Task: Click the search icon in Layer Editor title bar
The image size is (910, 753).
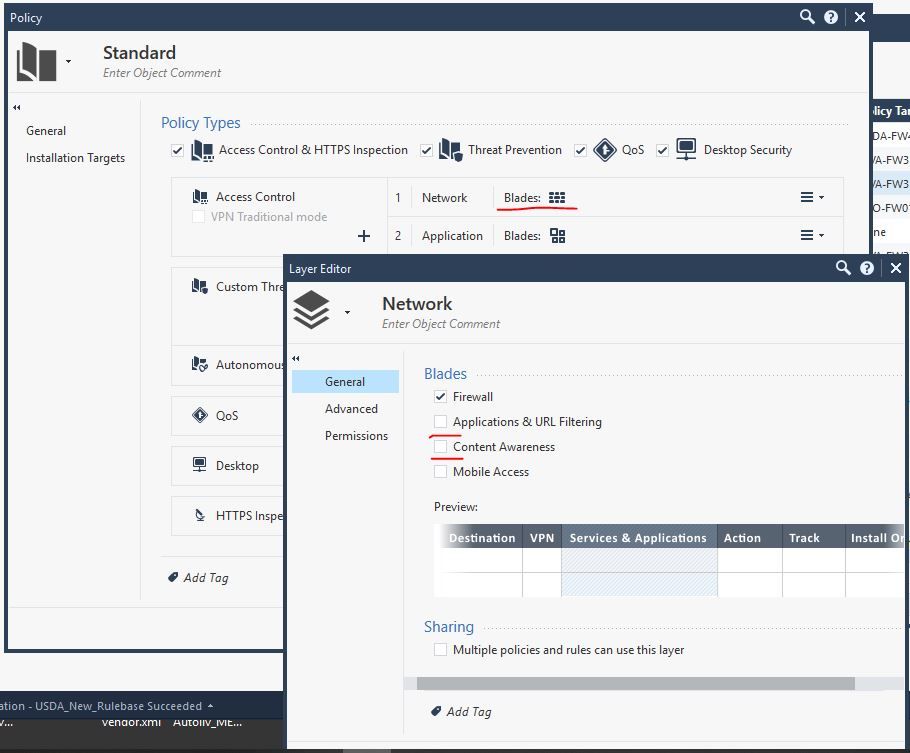Action: (x=843, y=268)
